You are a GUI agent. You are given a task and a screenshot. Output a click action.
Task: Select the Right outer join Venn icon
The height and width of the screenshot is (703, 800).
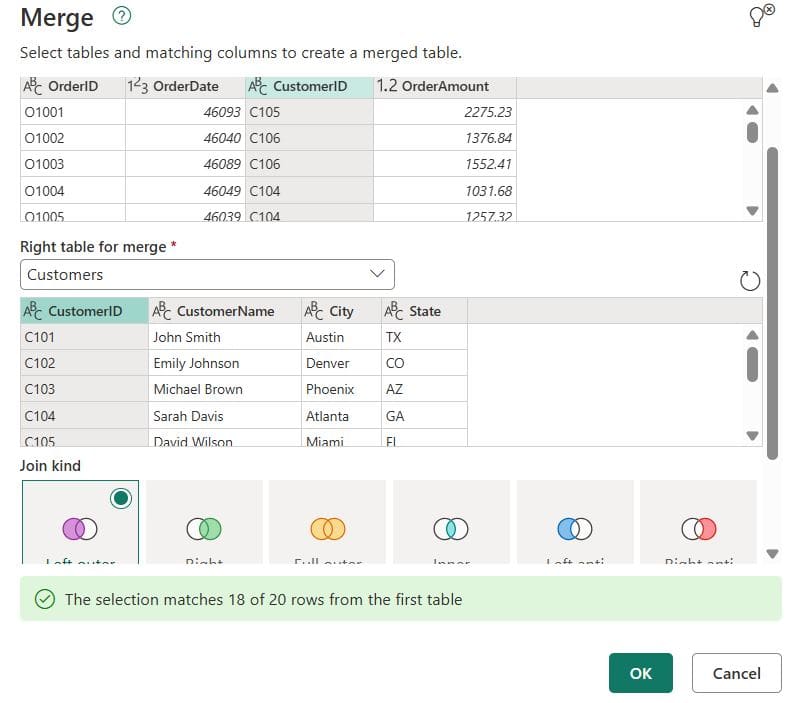pyautogui.click(x=204, y=529)
